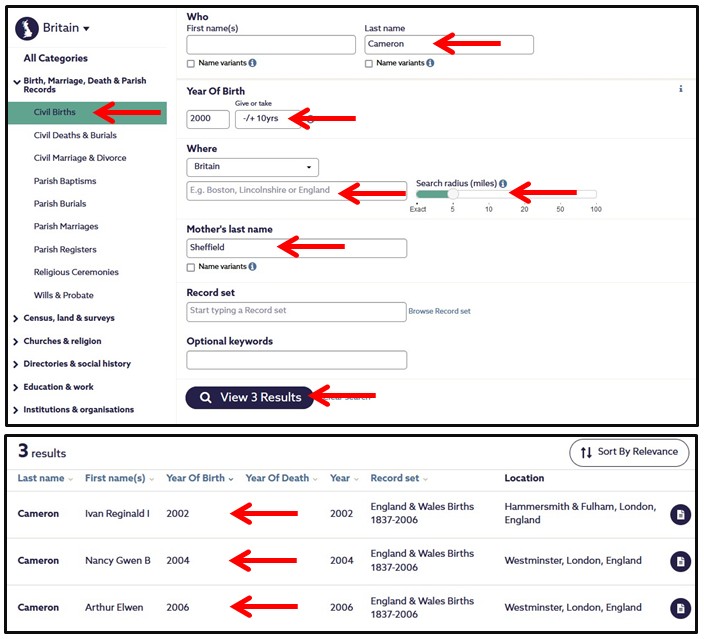Open record icon for Arthur Elwen
The image size is (704, 639).
680,608
